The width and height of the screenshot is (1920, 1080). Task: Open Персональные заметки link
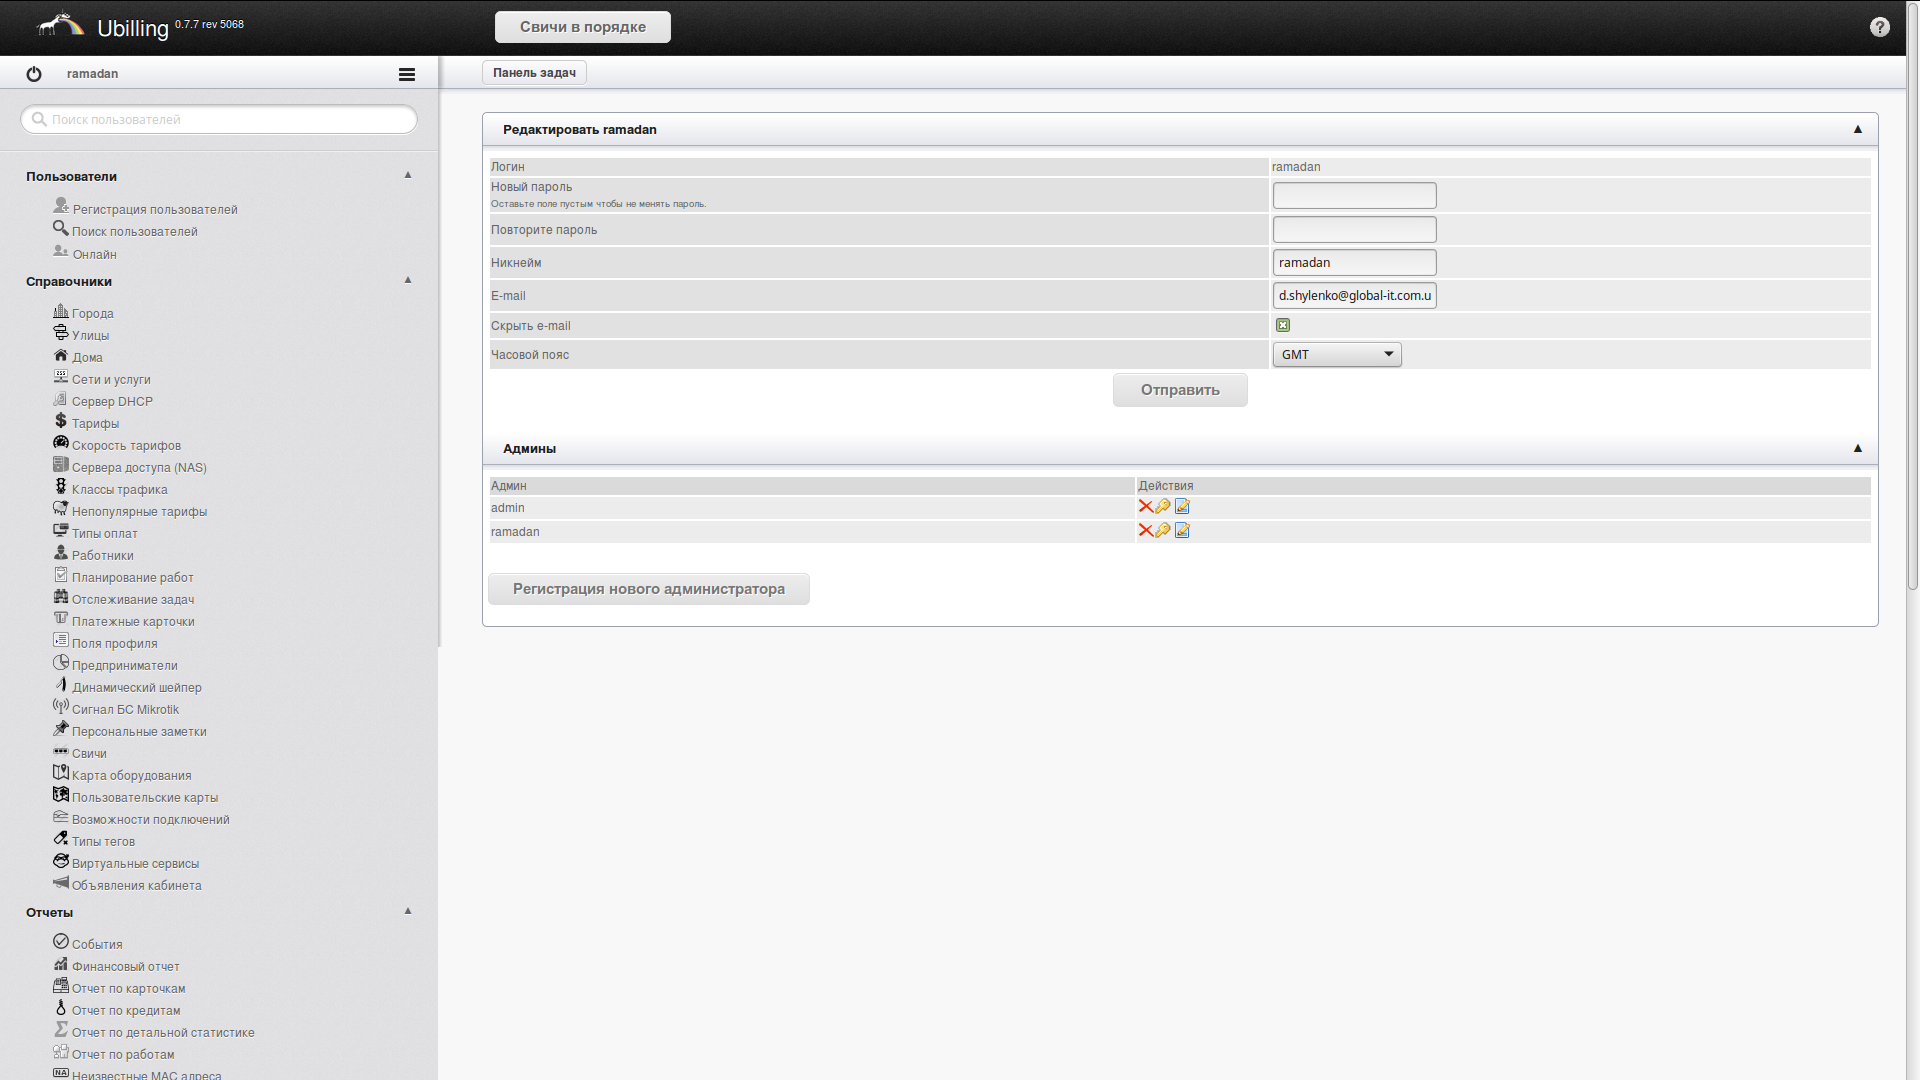(x=139, y=732)
